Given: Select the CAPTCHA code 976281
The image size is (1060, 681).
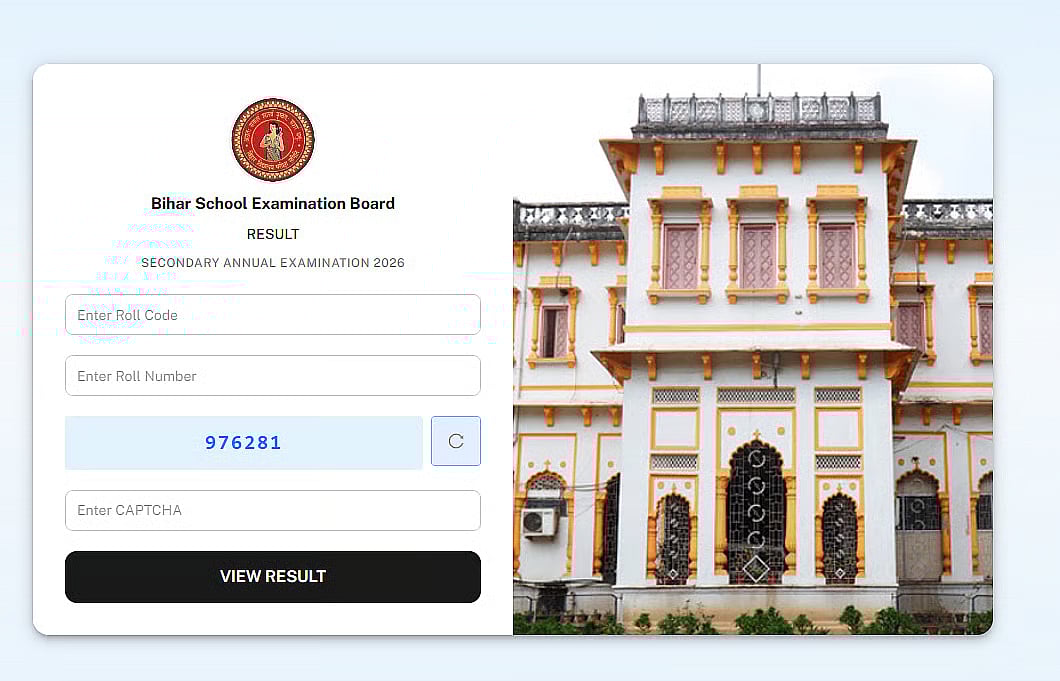Looking at the screenshot, I should (243, 442).
